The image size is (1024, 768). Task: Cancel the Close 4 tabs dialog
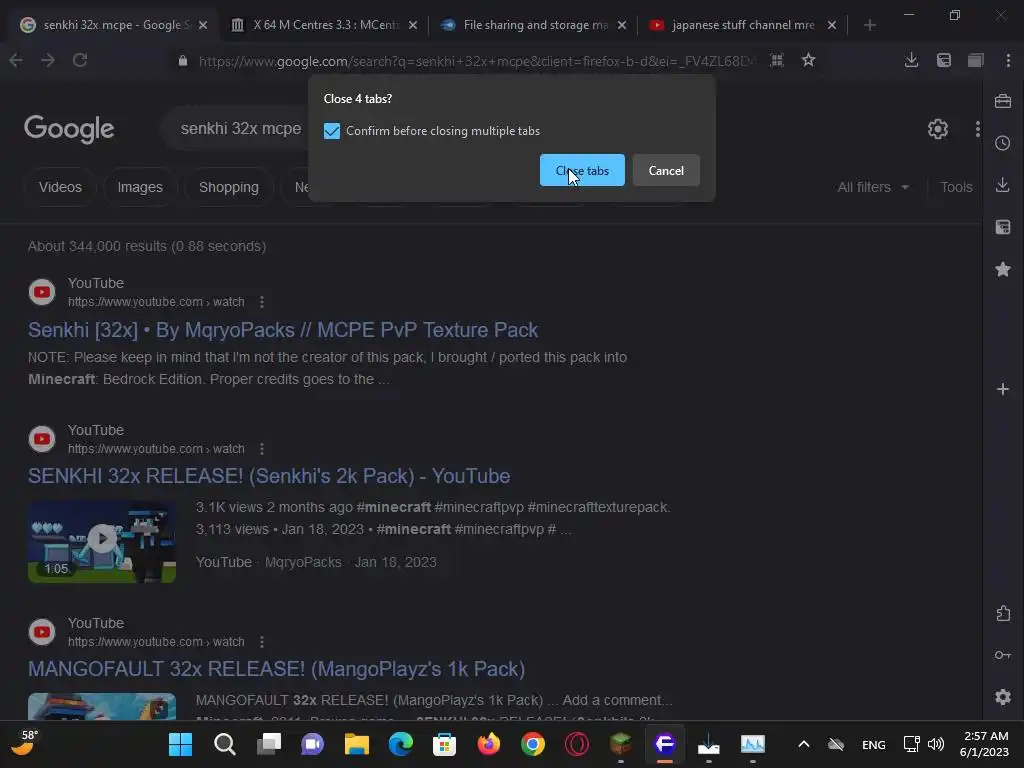[x=666, y=170]
